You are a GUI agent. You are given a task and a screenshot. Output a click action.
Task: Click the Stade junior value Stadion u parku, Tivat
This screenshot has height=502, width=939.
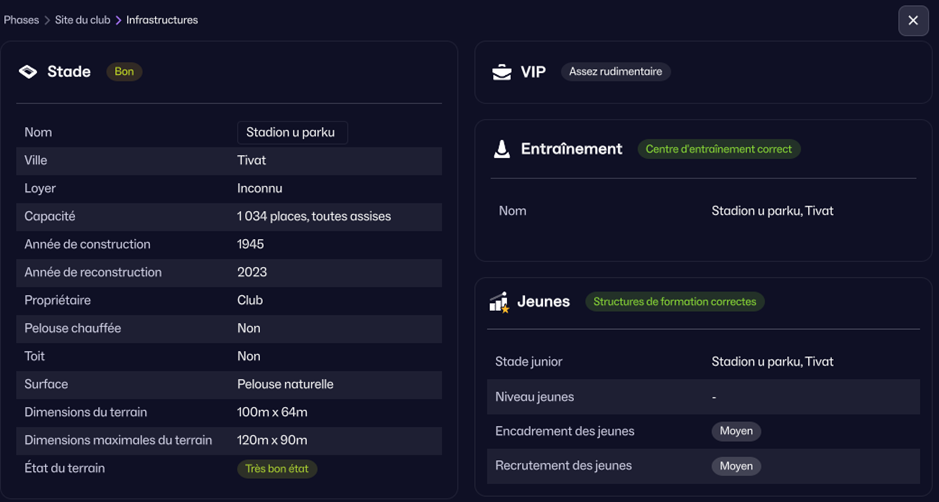[772, 362]
